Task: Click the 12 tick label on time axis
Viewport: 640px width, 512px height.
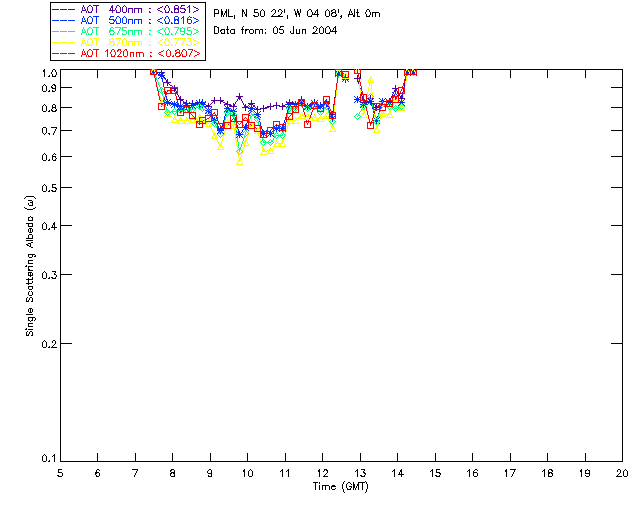Action: point(322,473)
